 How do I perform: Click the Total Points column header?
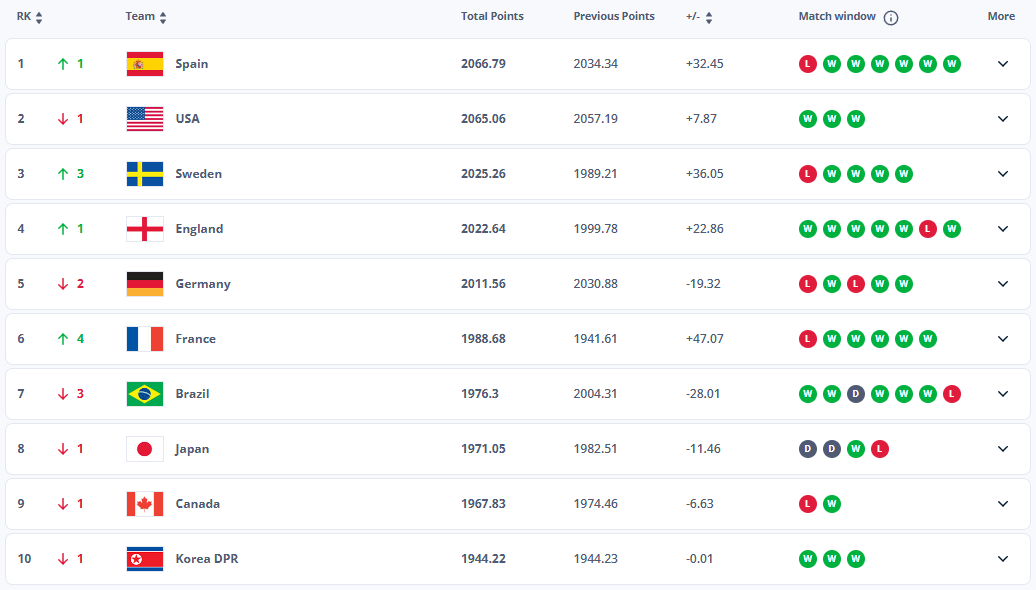(492, 17)
